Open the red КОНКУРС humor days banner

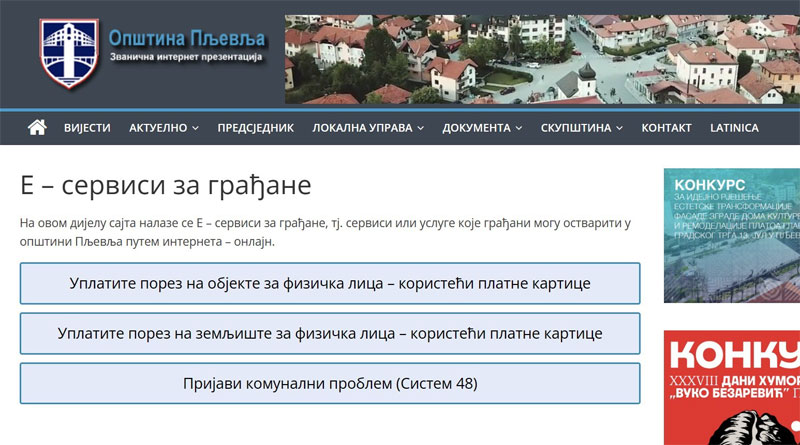[x=732, y=388]
